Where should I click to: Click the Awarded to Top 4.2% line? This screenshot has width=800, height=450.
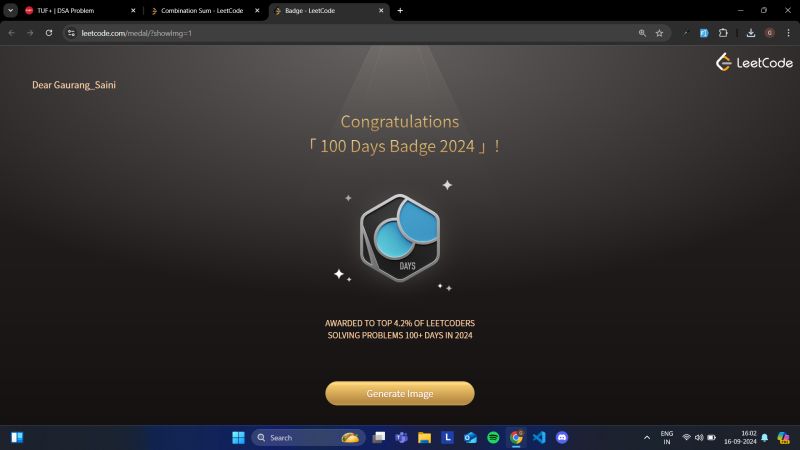click(399, 323)
